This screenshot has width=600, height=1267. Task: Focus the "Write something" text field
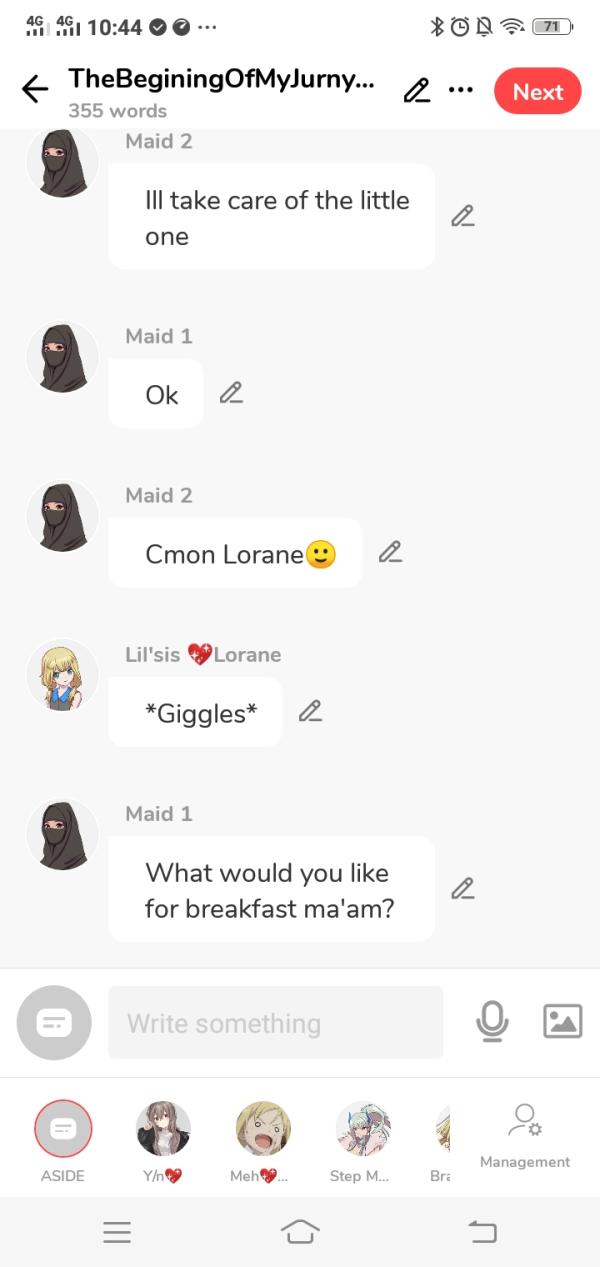tap(275, 1022)
